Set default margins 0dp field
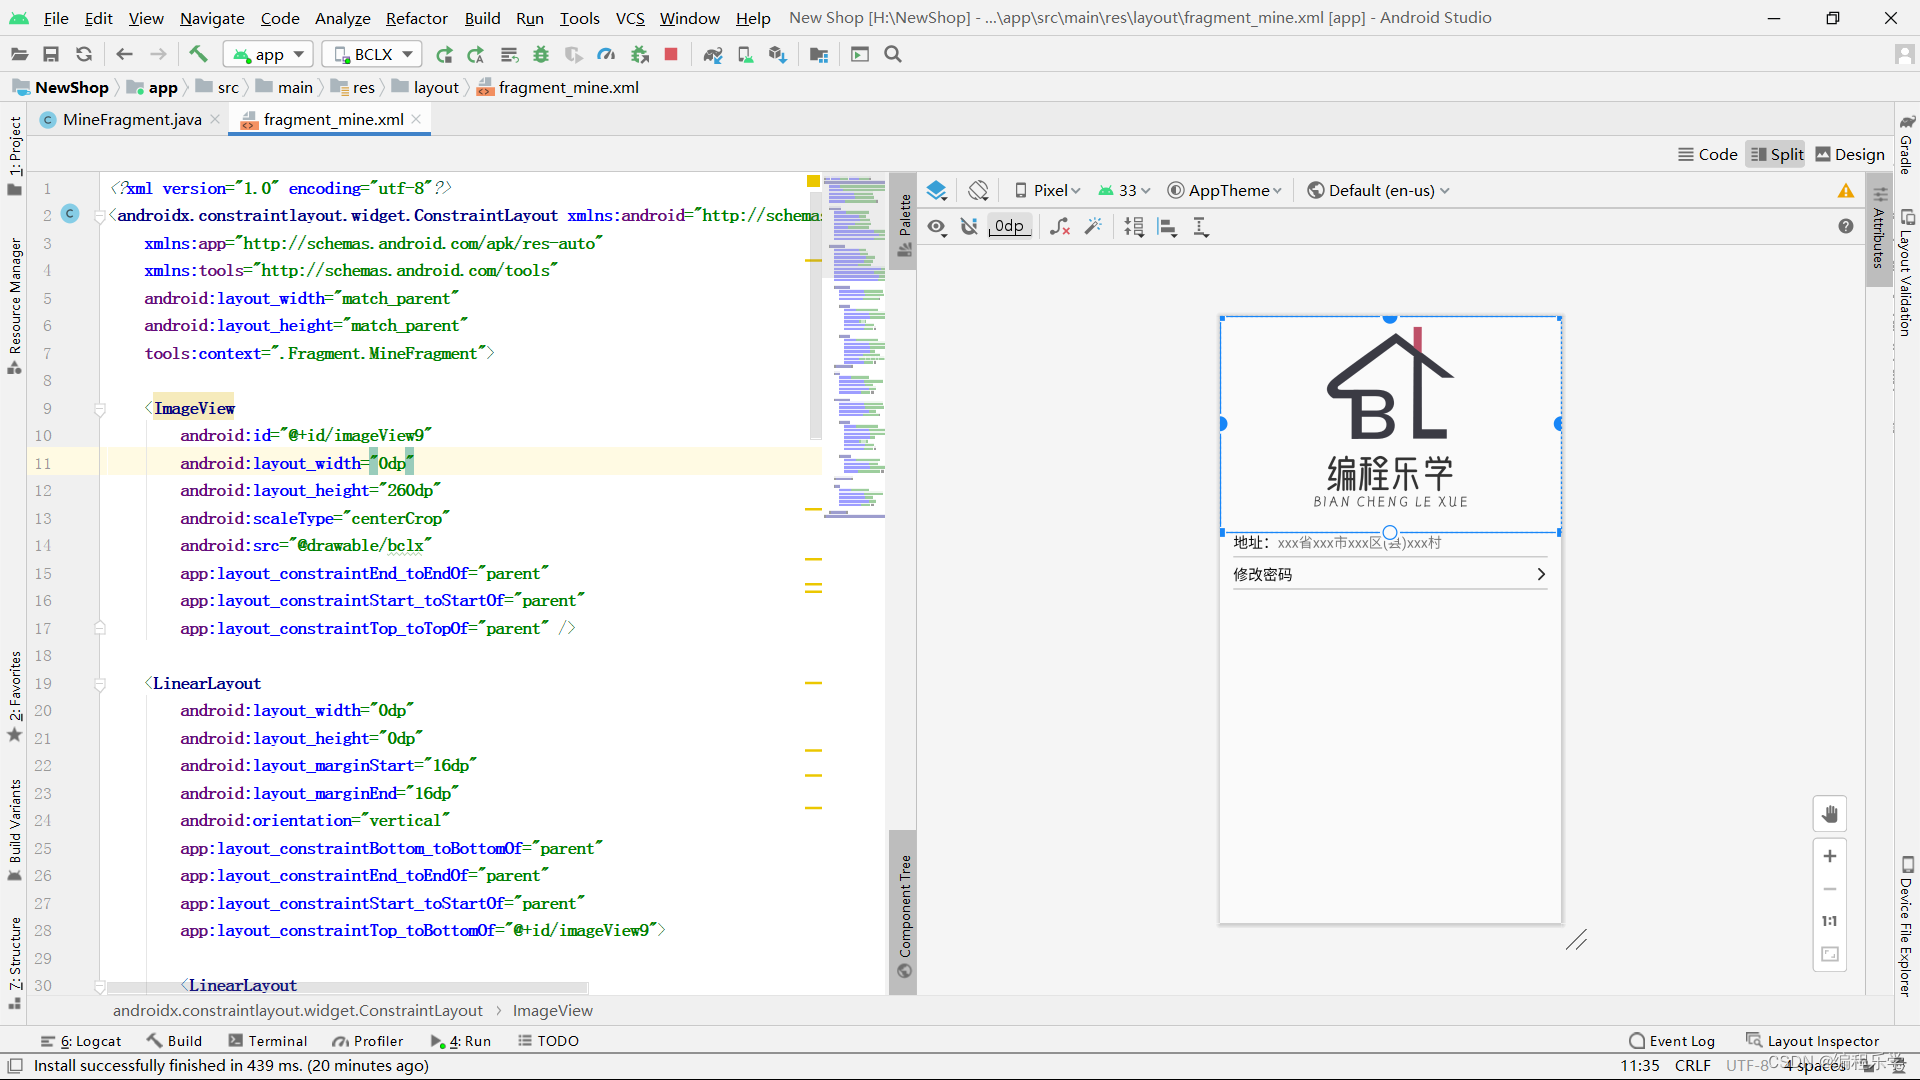Screen dimensions: 1920x1080 click(x=1009, y=227)
